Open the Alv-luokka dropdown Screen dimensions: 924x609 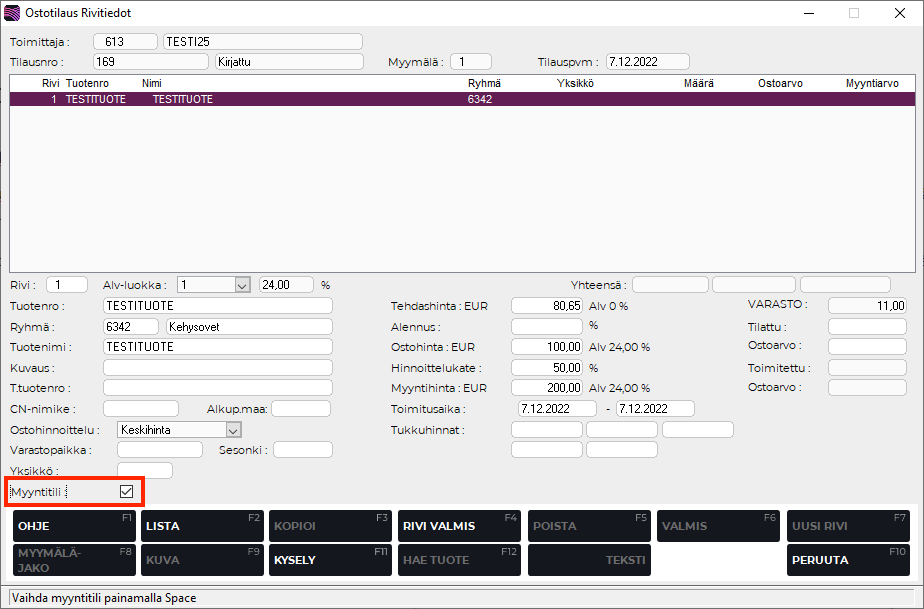[241, 285]
